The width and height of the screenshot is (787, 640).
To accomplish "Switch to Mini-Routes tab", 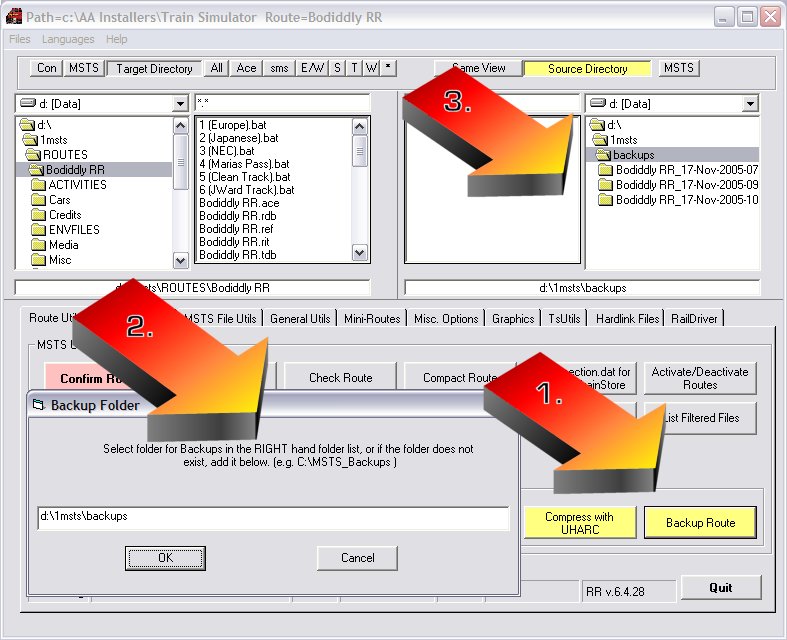I will pos(372,319).
